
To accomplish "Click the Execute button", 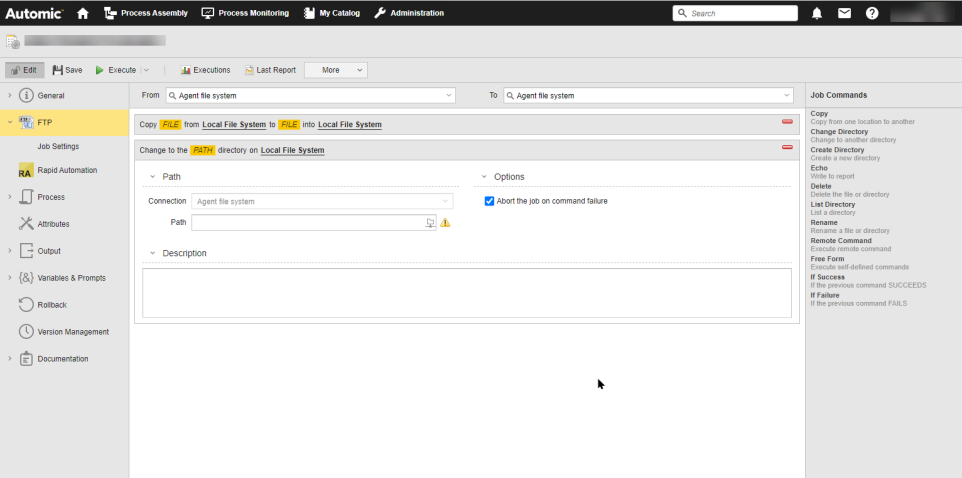I will click(116, 70).
